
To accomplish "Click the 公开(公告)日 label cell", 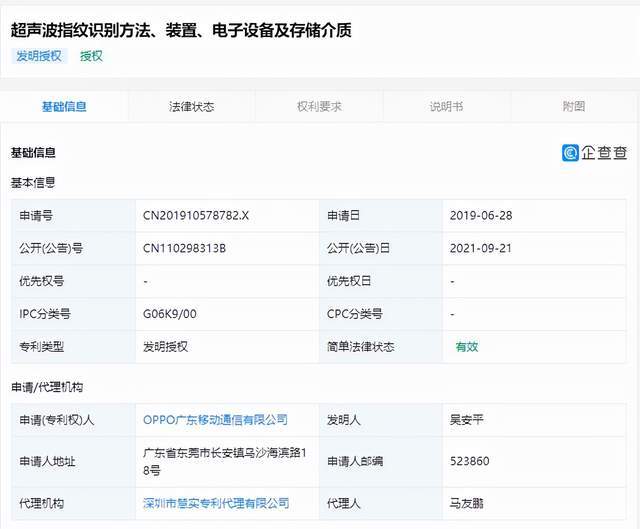I will [381, 248].
